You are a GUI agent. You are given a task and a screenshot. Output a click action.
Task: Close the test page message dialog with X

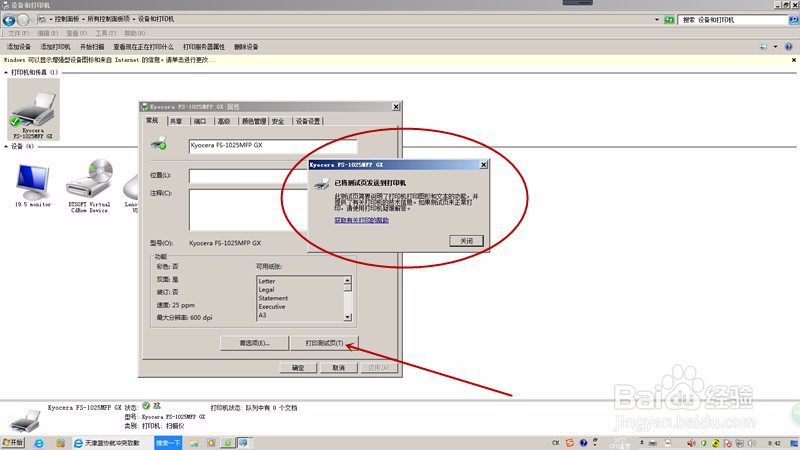tap(483, 164)
